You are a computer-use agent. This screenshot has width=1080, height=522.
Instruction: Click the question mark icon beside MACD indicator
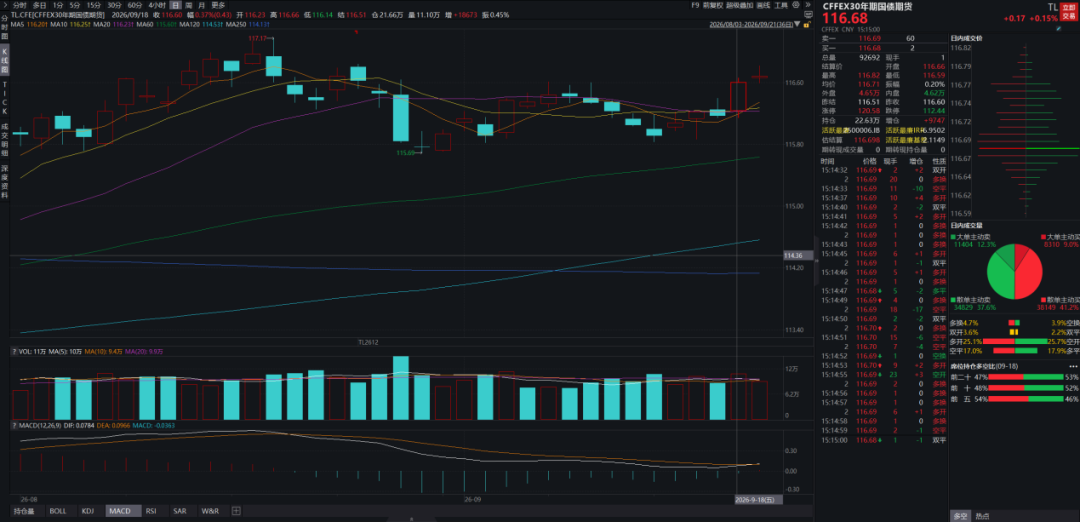(14, 425)
